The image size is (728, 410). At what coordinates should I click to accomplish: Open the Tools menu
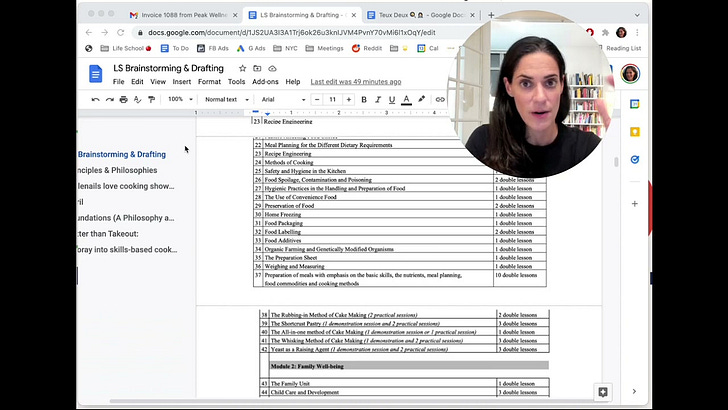point(236,82)
